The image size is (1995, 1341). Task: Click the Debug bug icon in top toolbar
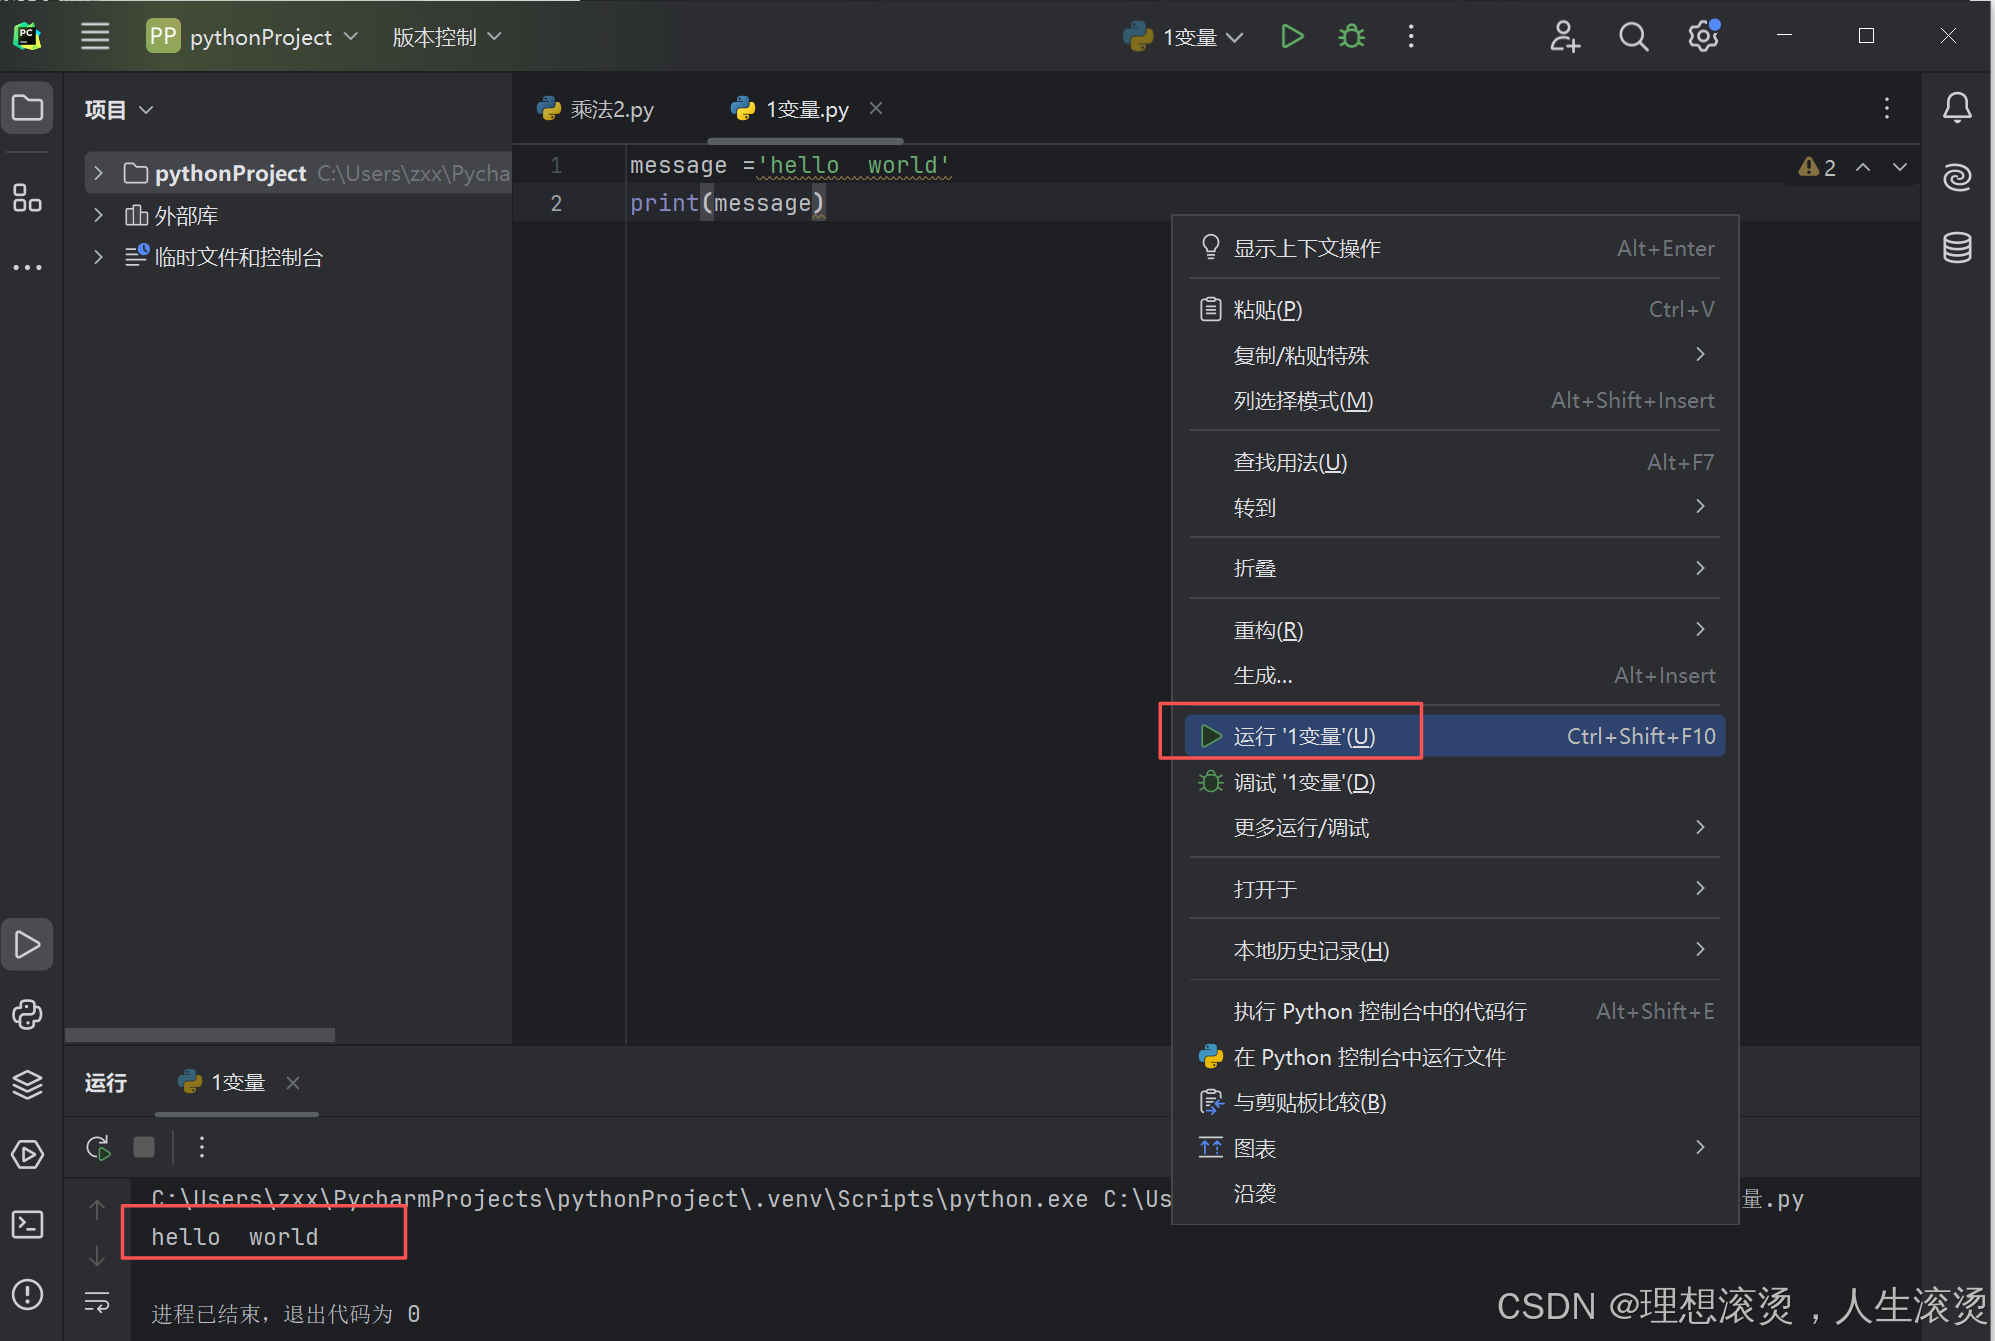point(1351,37)
